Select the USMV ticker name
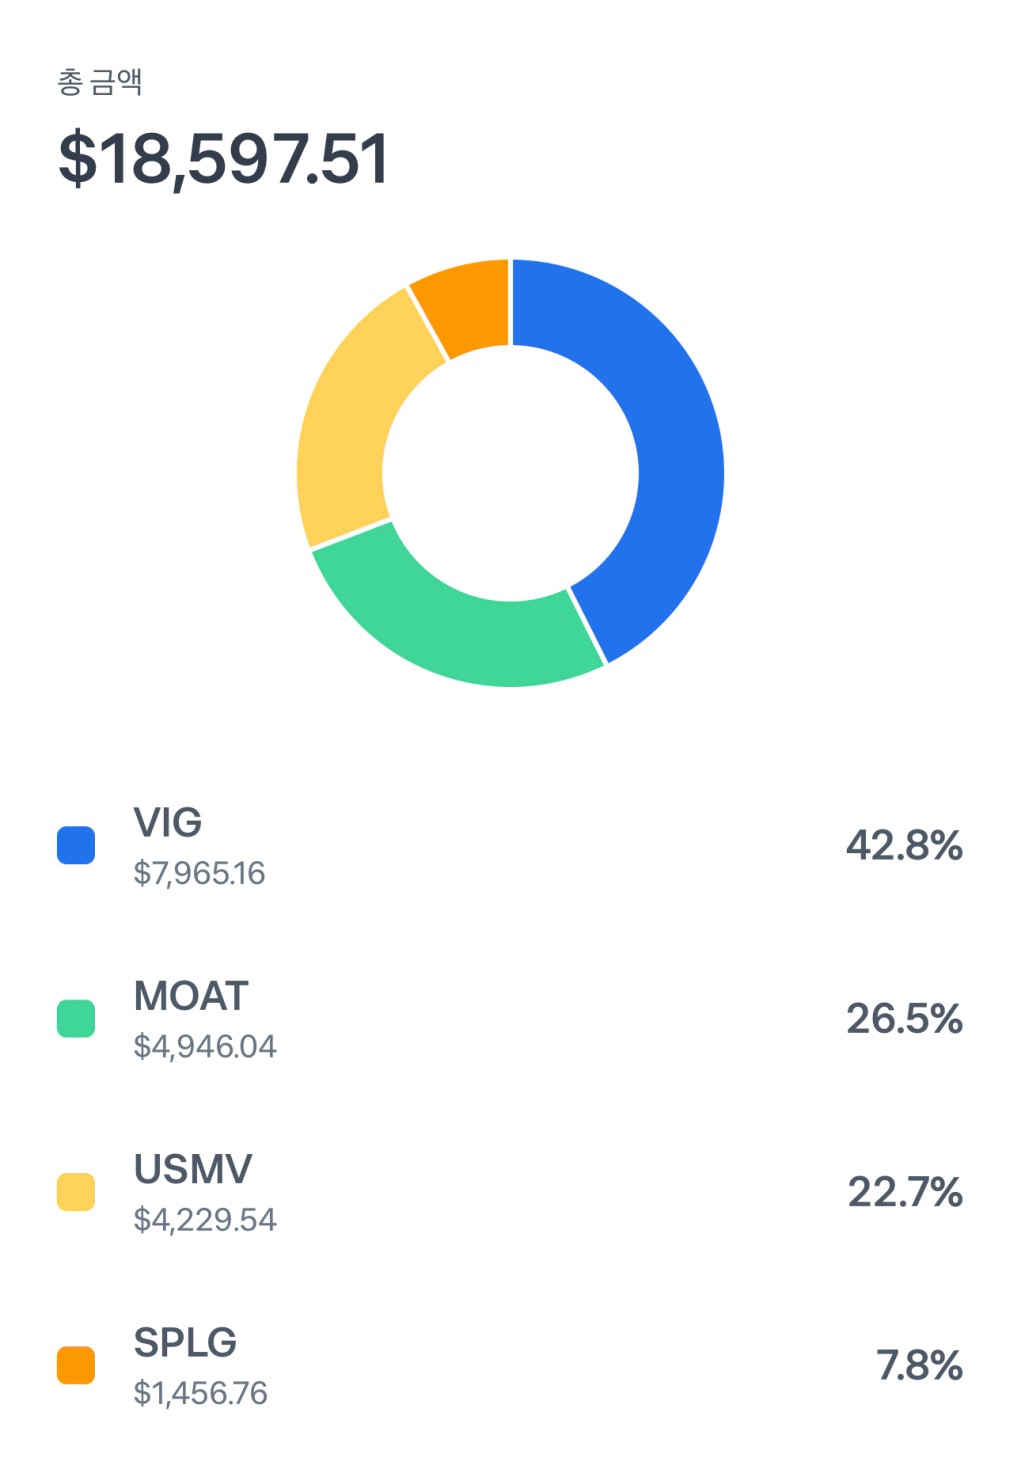Screen dimensions: 1021x1469 click(x=193, y=1169)
